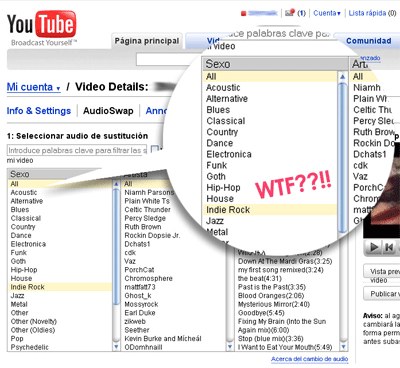Click the Vista previa button

[382, 271]
